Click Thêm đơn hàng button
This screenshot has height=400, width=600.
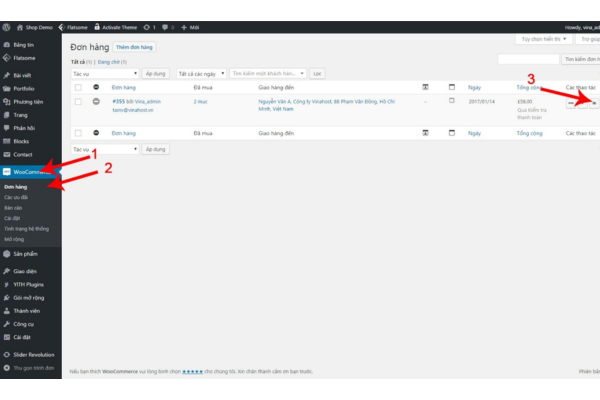[134, 47]
